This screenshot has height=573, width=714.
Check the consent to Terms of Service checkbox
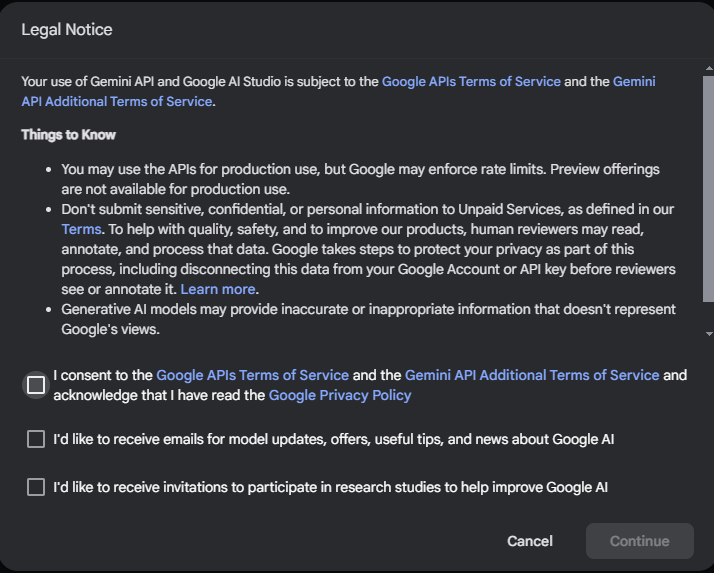[x=36, y=385]
